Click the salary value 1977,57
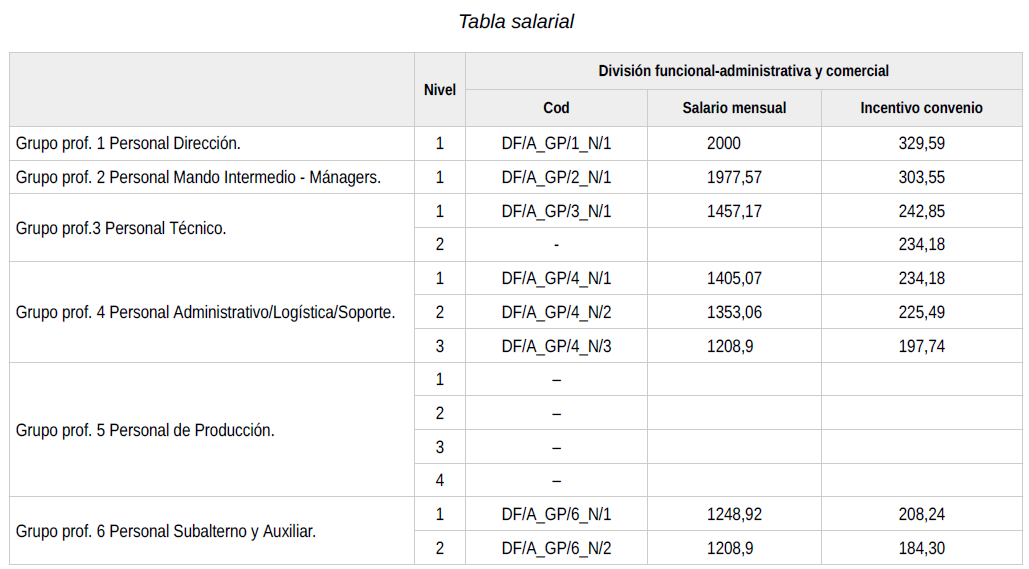 [x=734, y=177]
